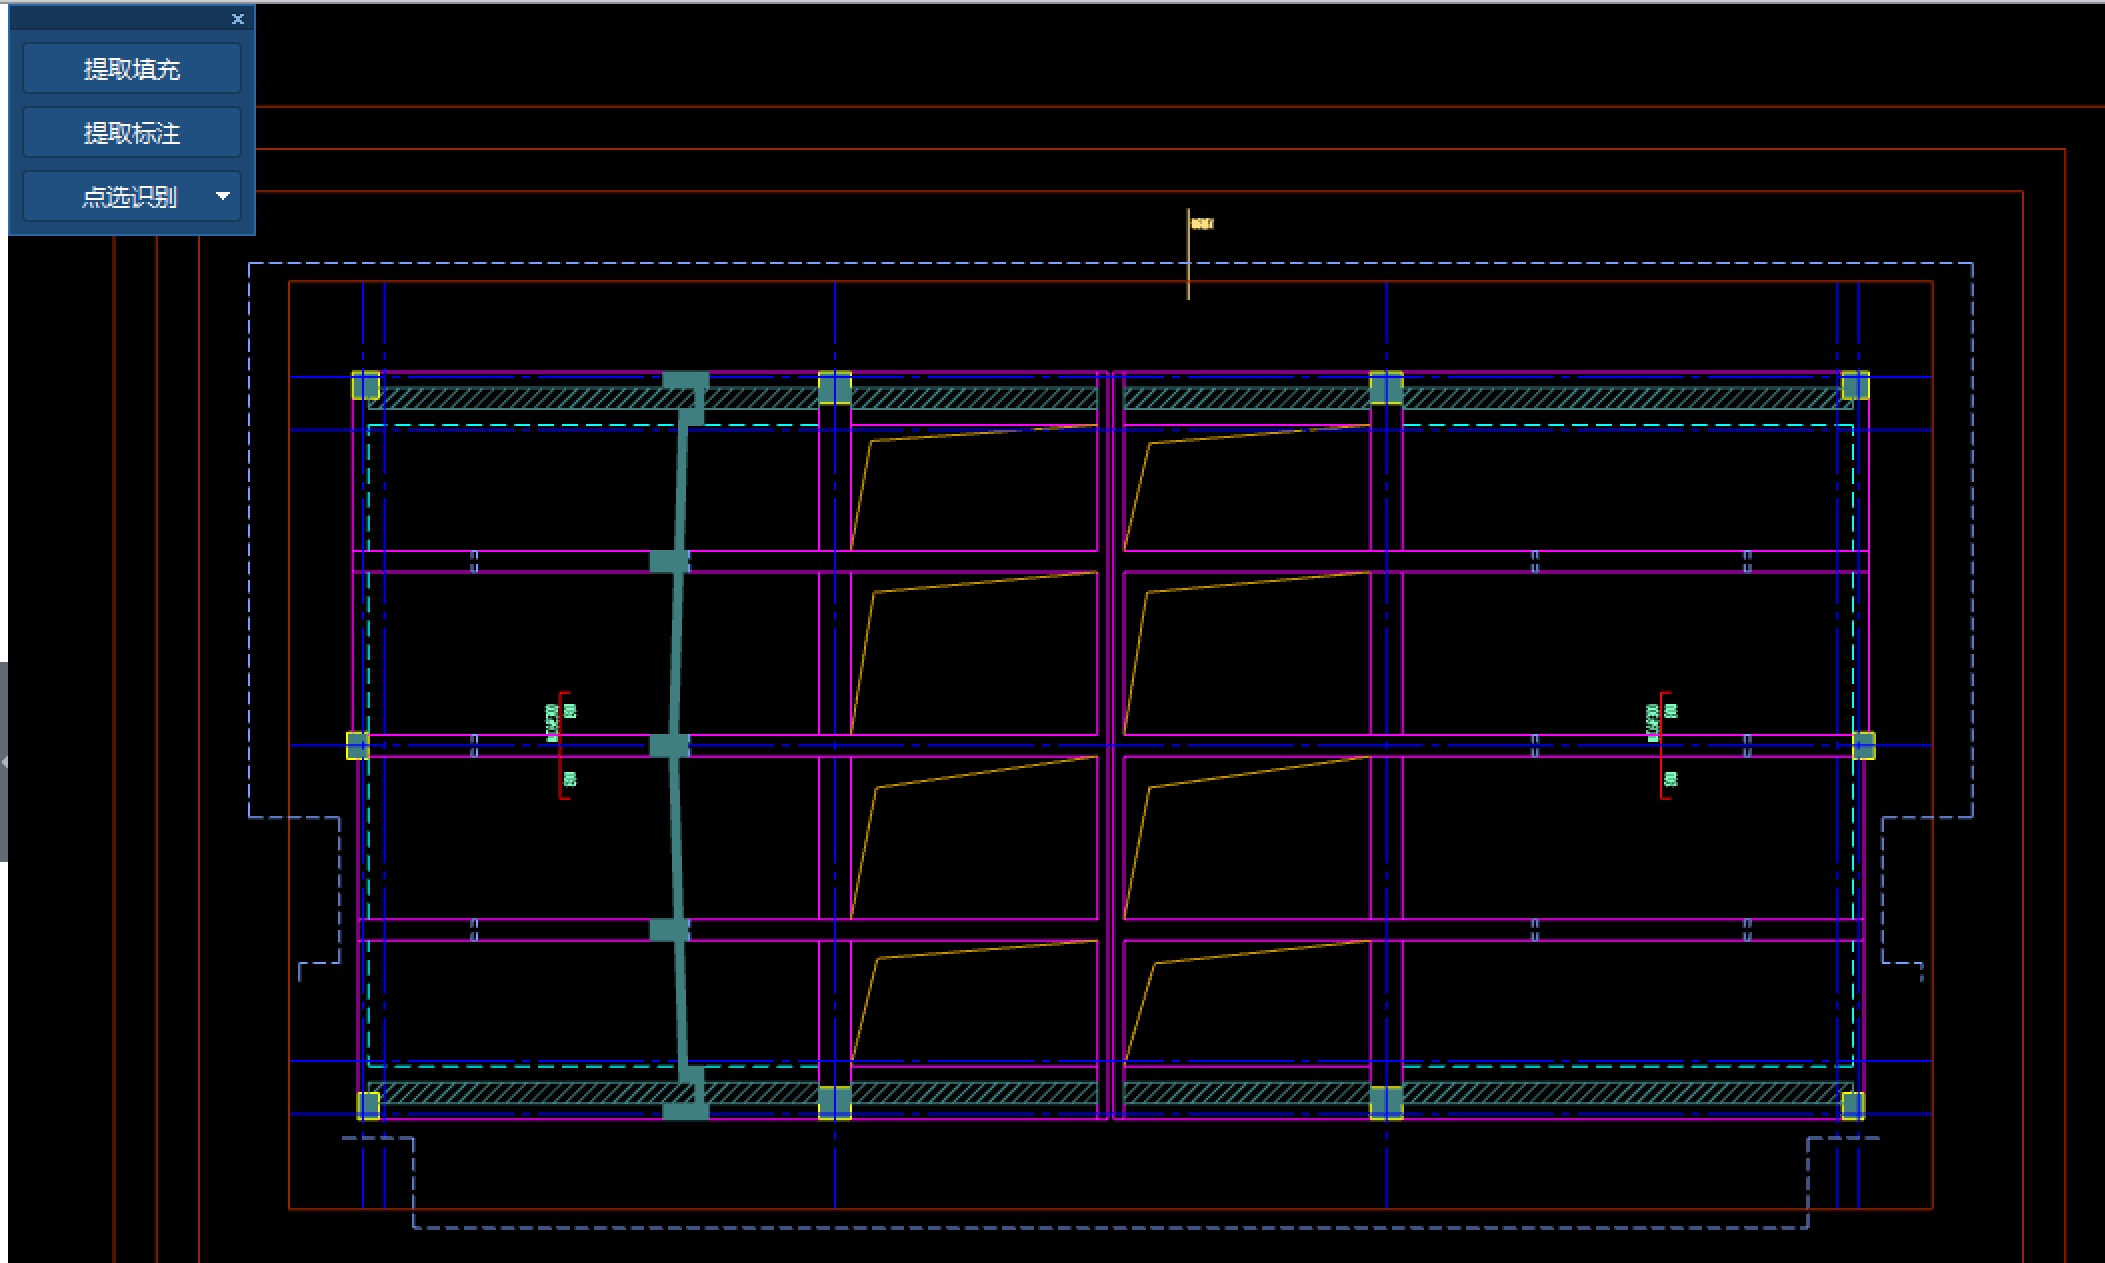Image resolution: width=2105 pixels, height=1263 pixels.
Task: Select the teal block atop the curved member
Action: 686,381
